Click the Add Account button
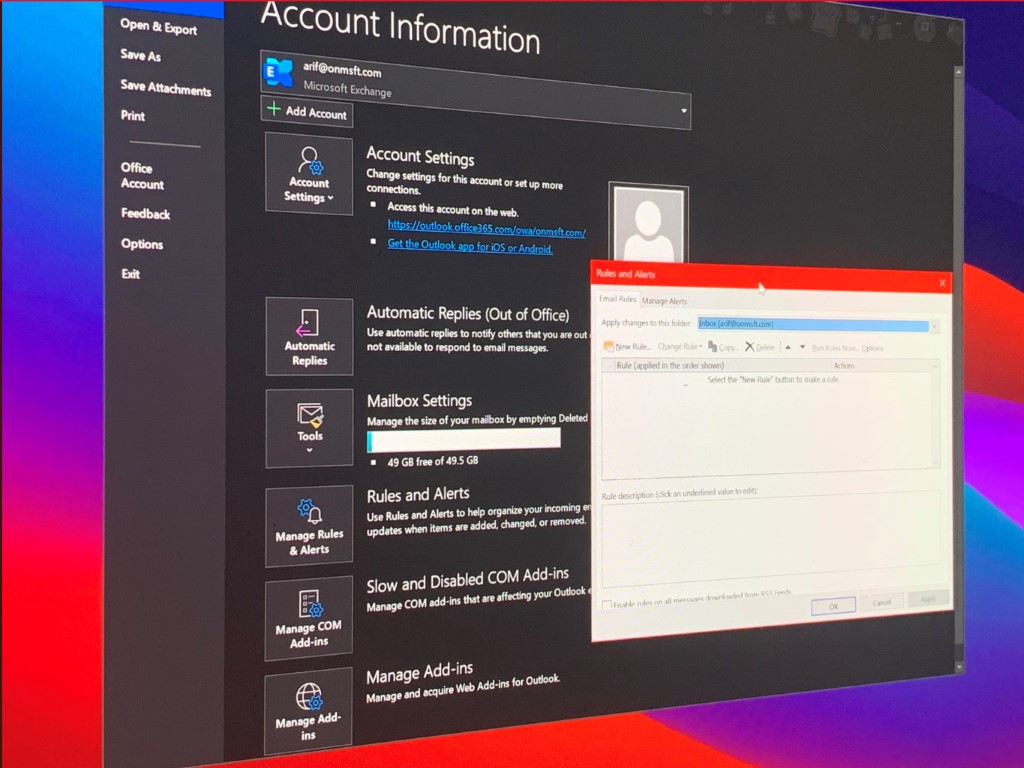Screen dimensions: 1024x768 (307, 112)
